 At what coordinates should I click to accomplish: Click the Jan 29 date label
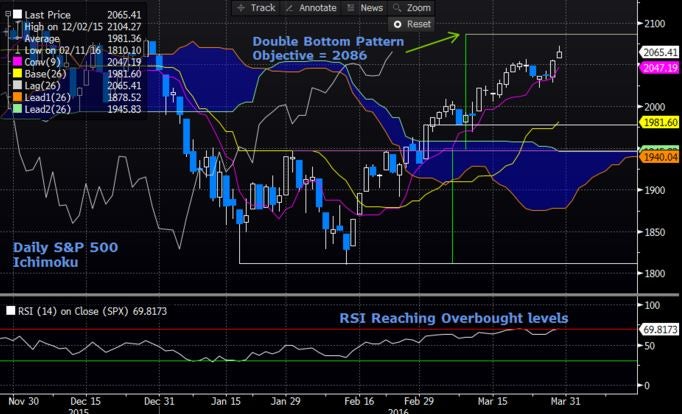[x=285, y=401]
